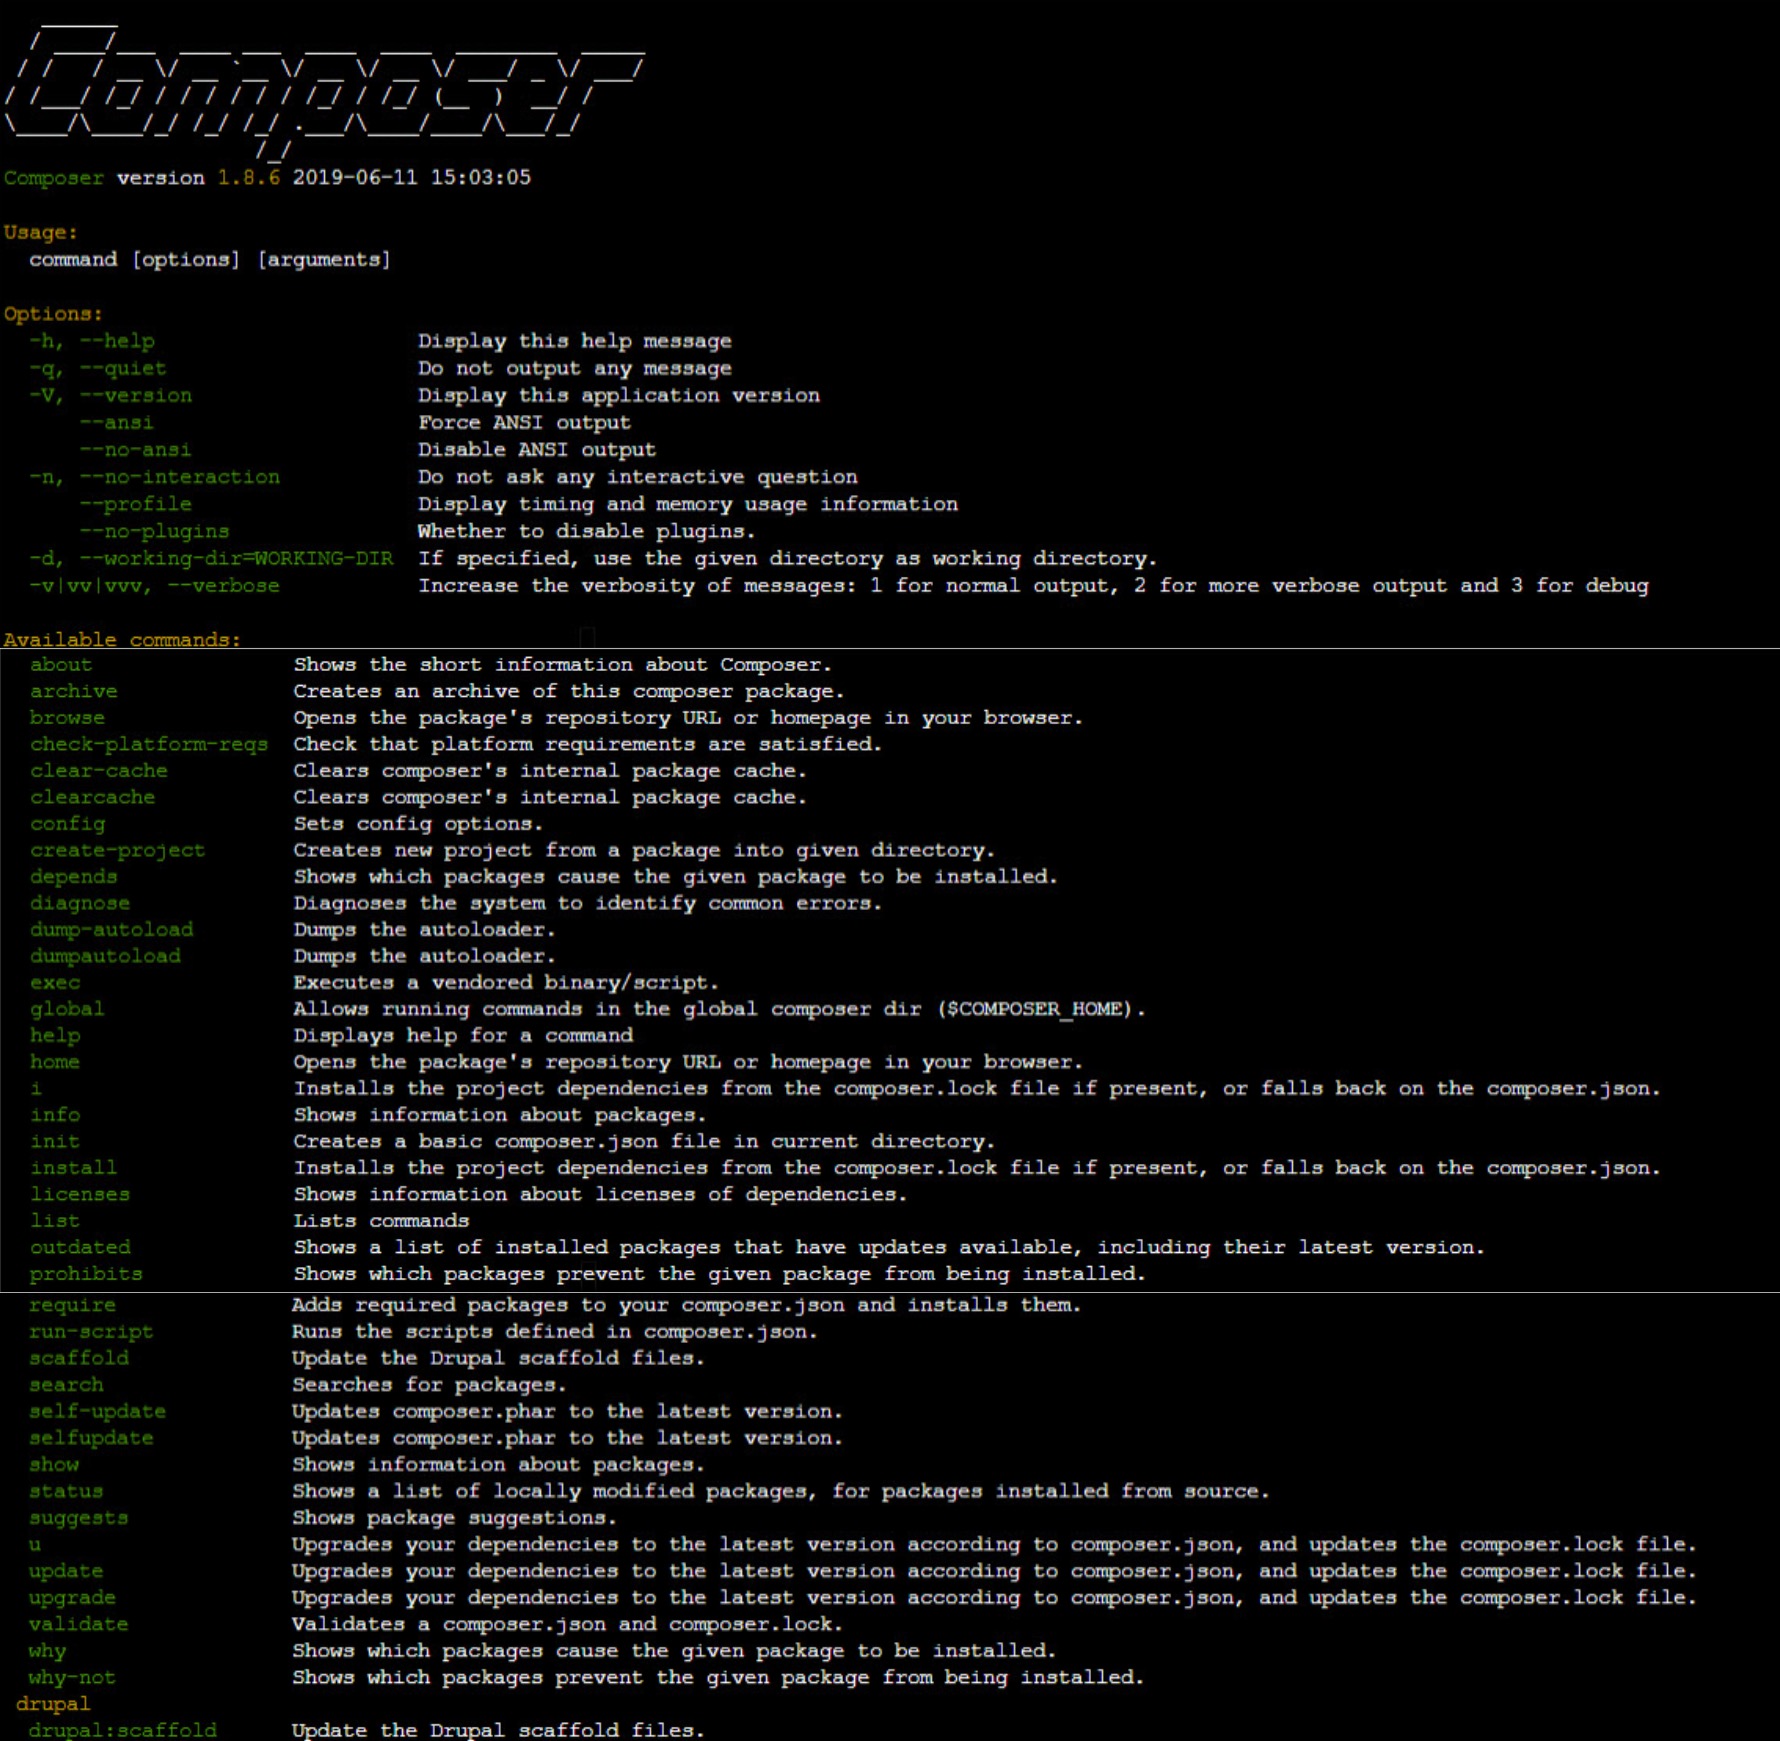
Task: Select 'Shows package suggestions.' description
Action: click(x=454, y=1518)
